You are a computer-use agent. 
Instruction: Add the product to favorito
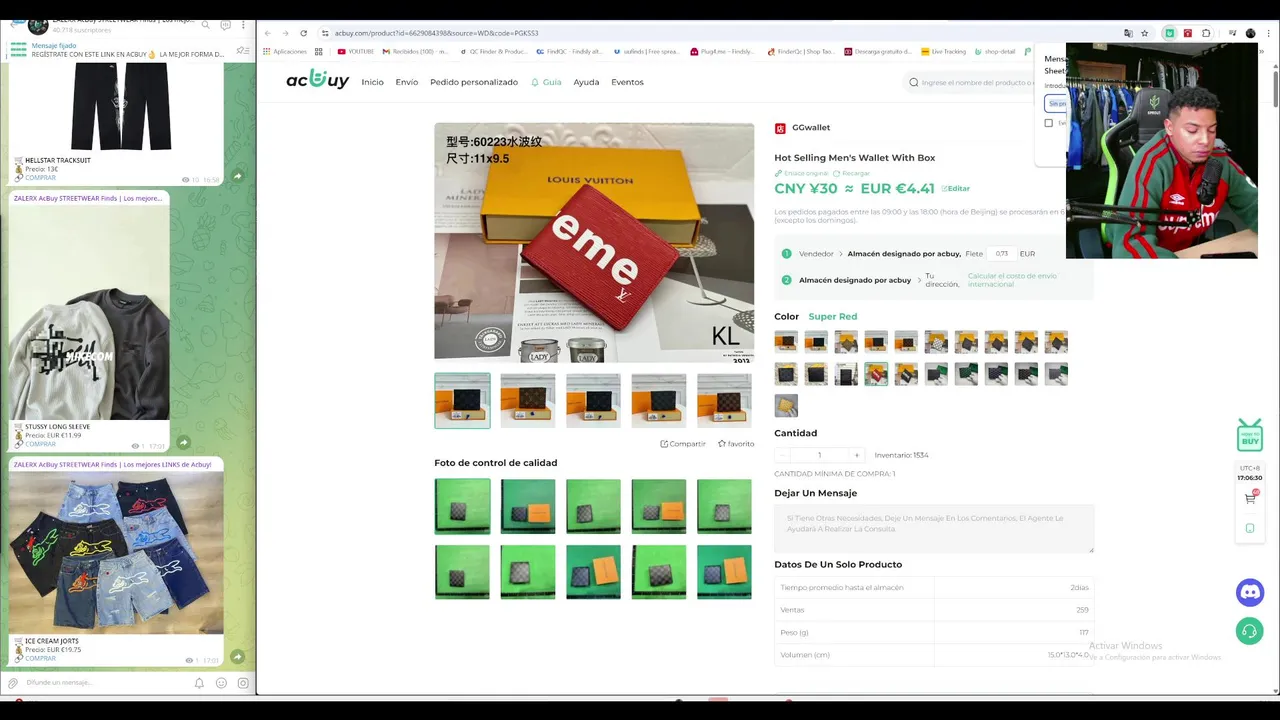(x=736, y=444)
